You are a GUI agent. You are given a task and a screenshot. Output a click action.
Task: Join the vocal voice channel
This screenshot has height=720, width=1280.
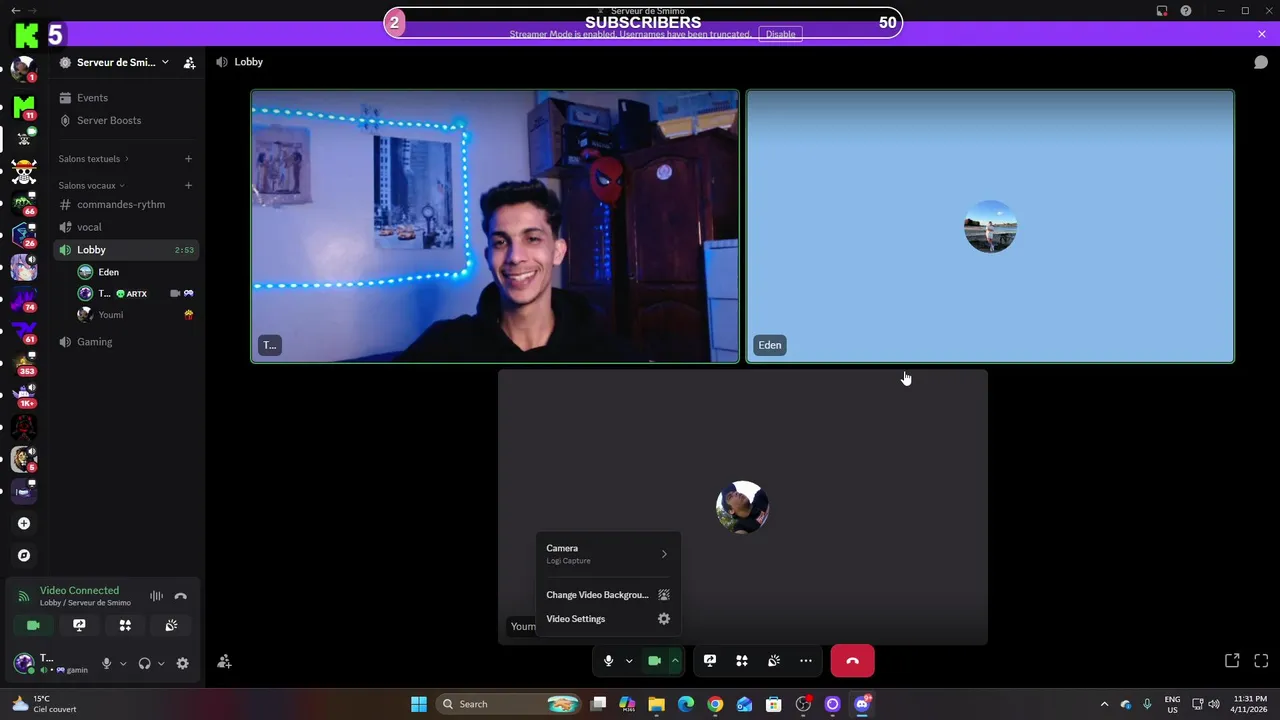pos(127,227)
